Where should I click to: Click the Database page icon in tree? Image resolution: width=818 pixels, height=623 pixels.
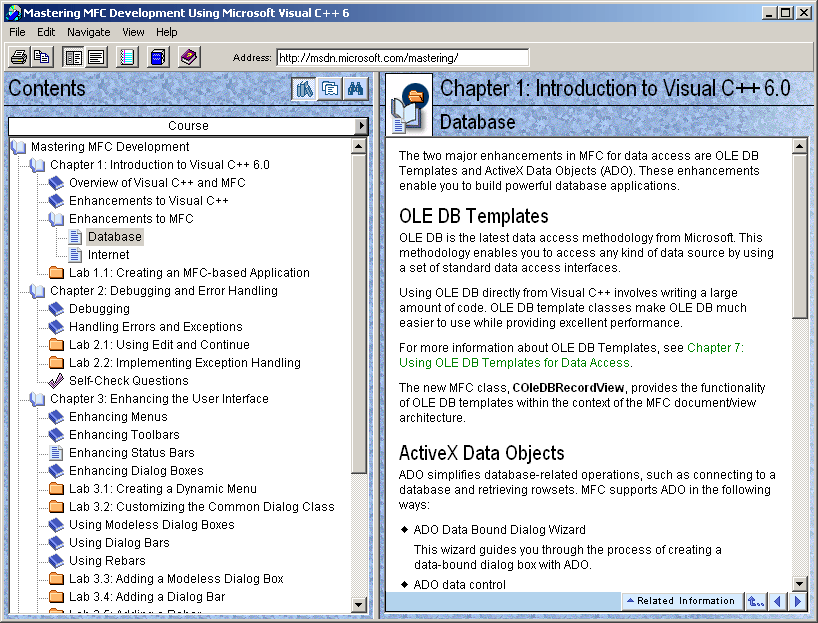coord(76,237)
